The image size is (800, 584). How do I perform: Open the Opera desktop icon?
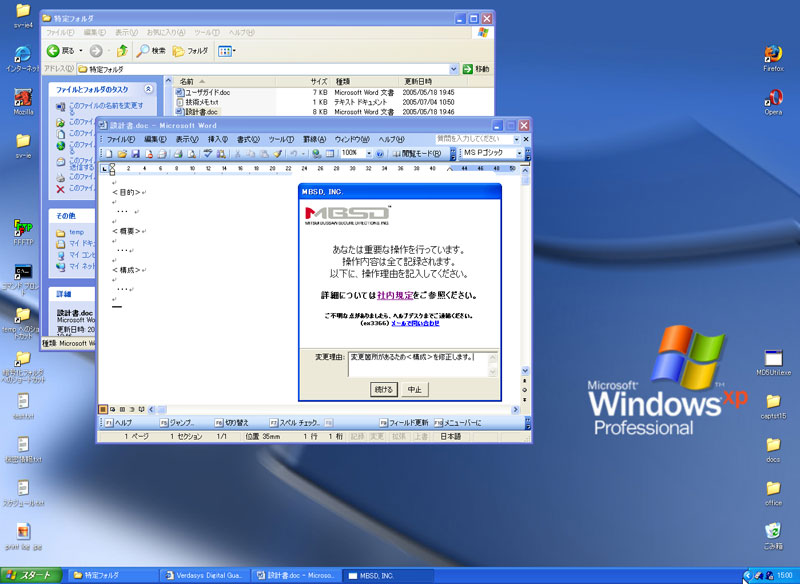773,101
